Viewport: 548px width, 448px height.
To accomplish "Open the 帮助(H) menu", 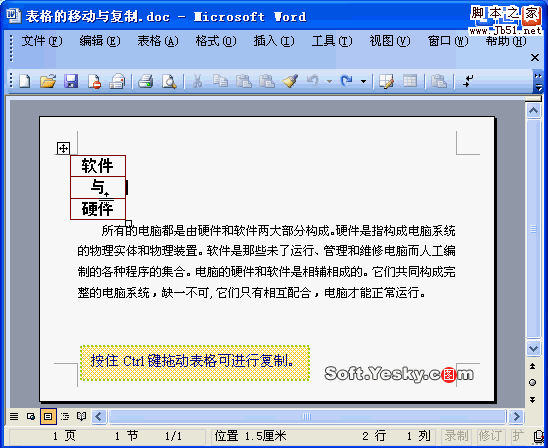I will coord(506,41).
